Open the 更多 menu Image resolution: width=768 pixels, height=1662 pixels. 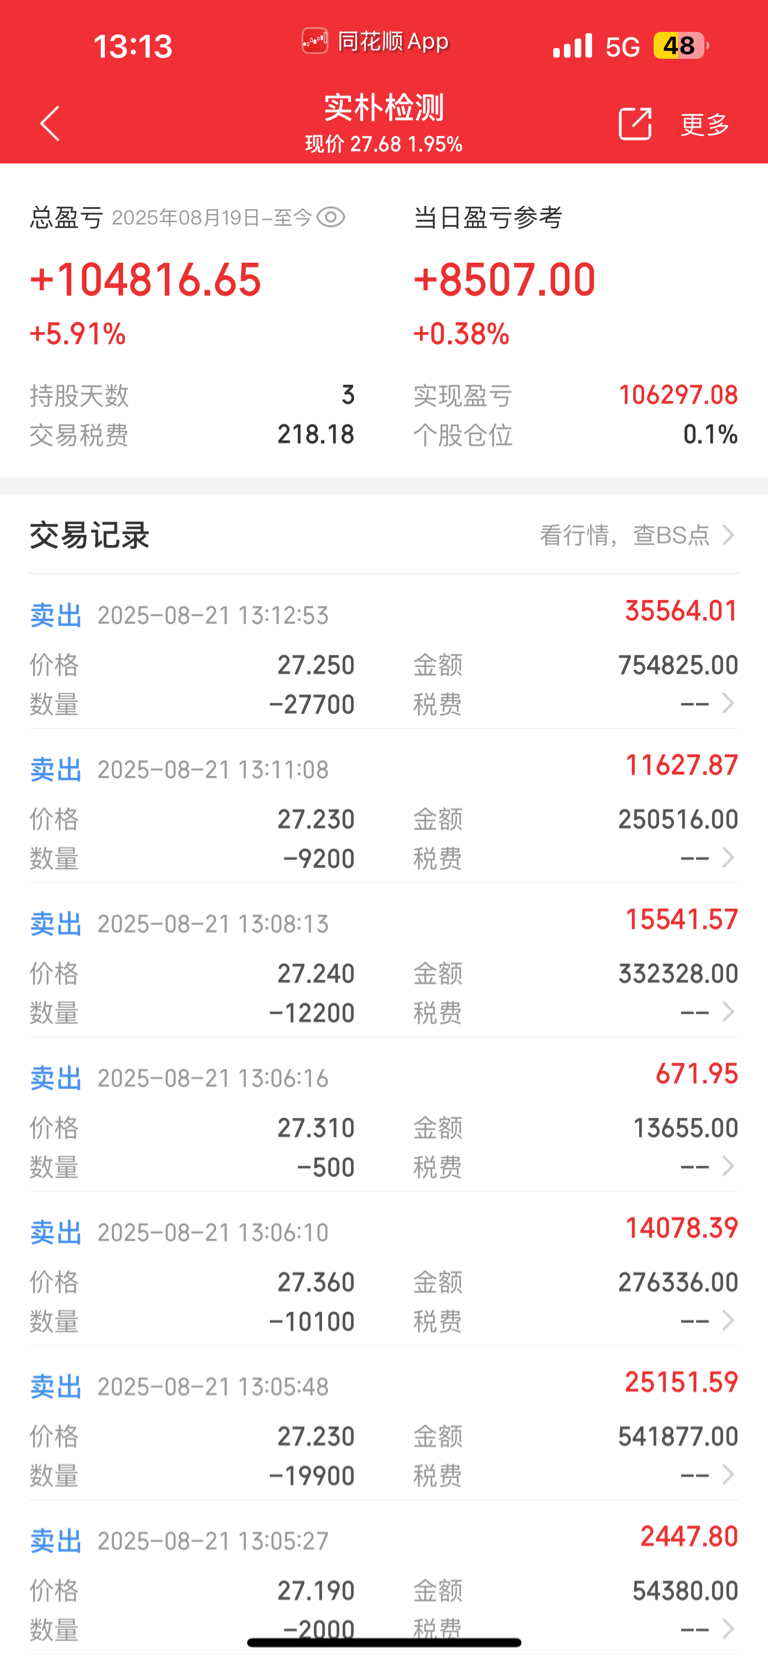pos(705,124)
